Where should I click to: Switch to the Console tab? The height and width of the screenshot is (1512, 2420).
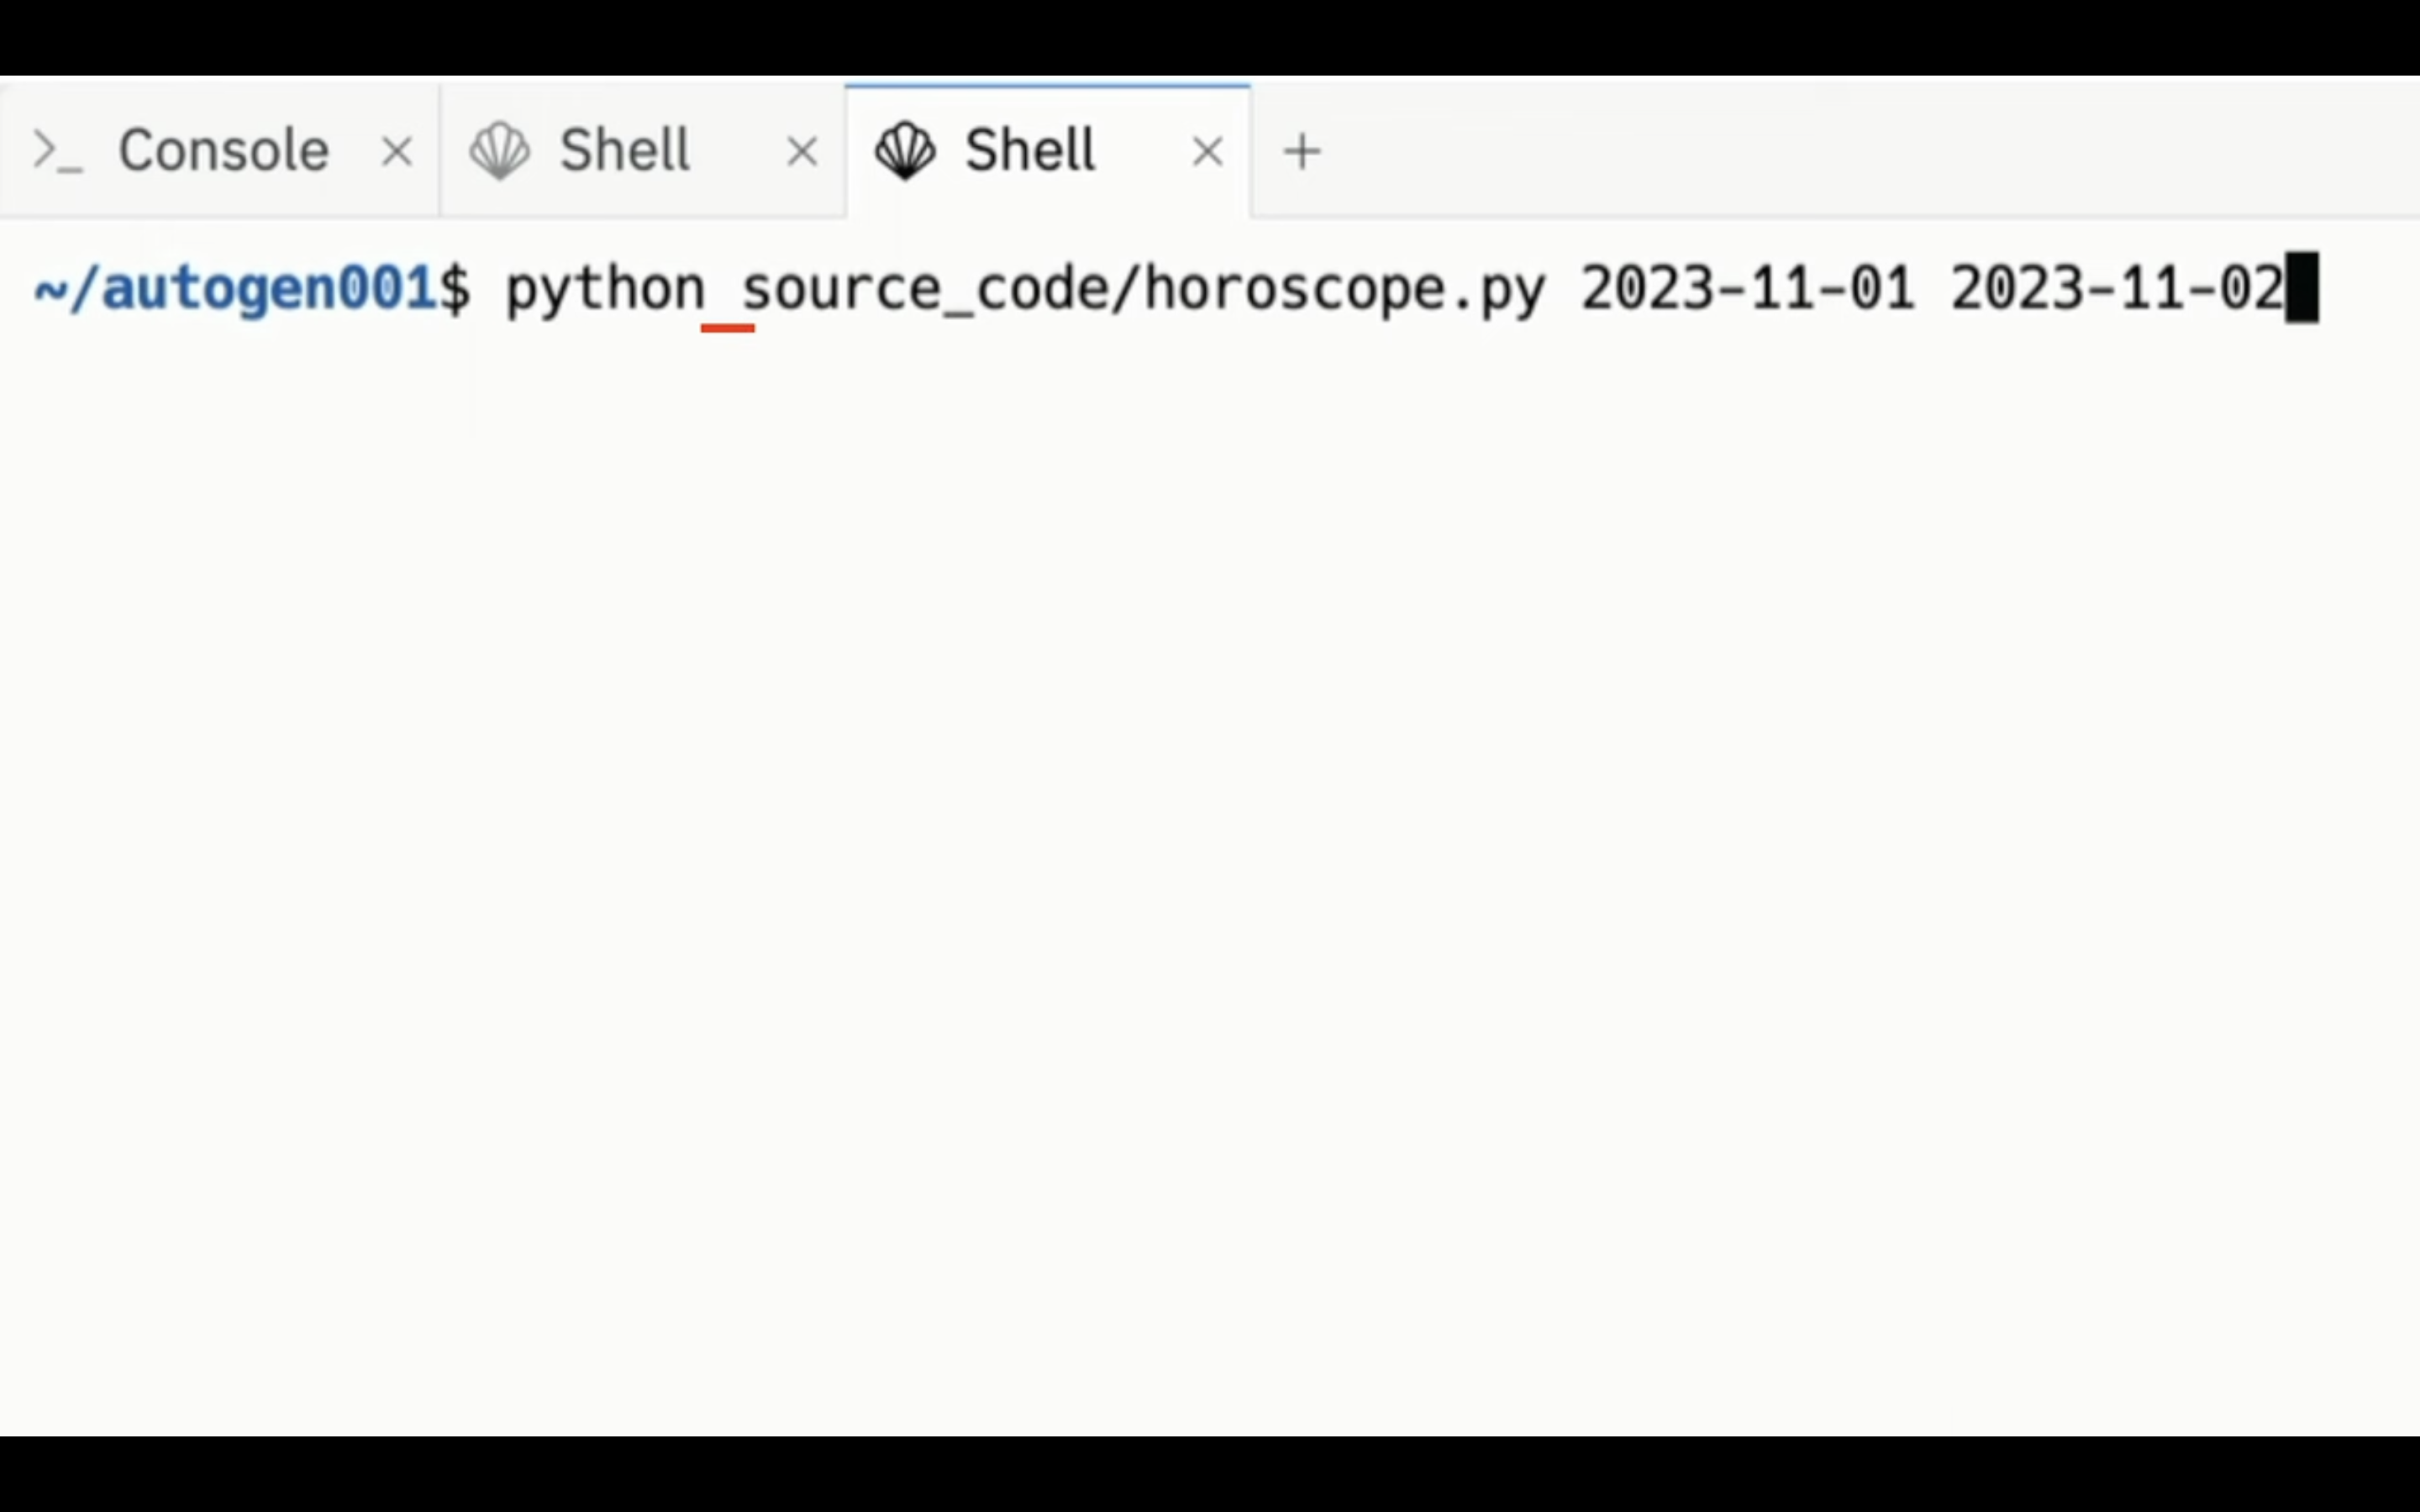(220, 151)
